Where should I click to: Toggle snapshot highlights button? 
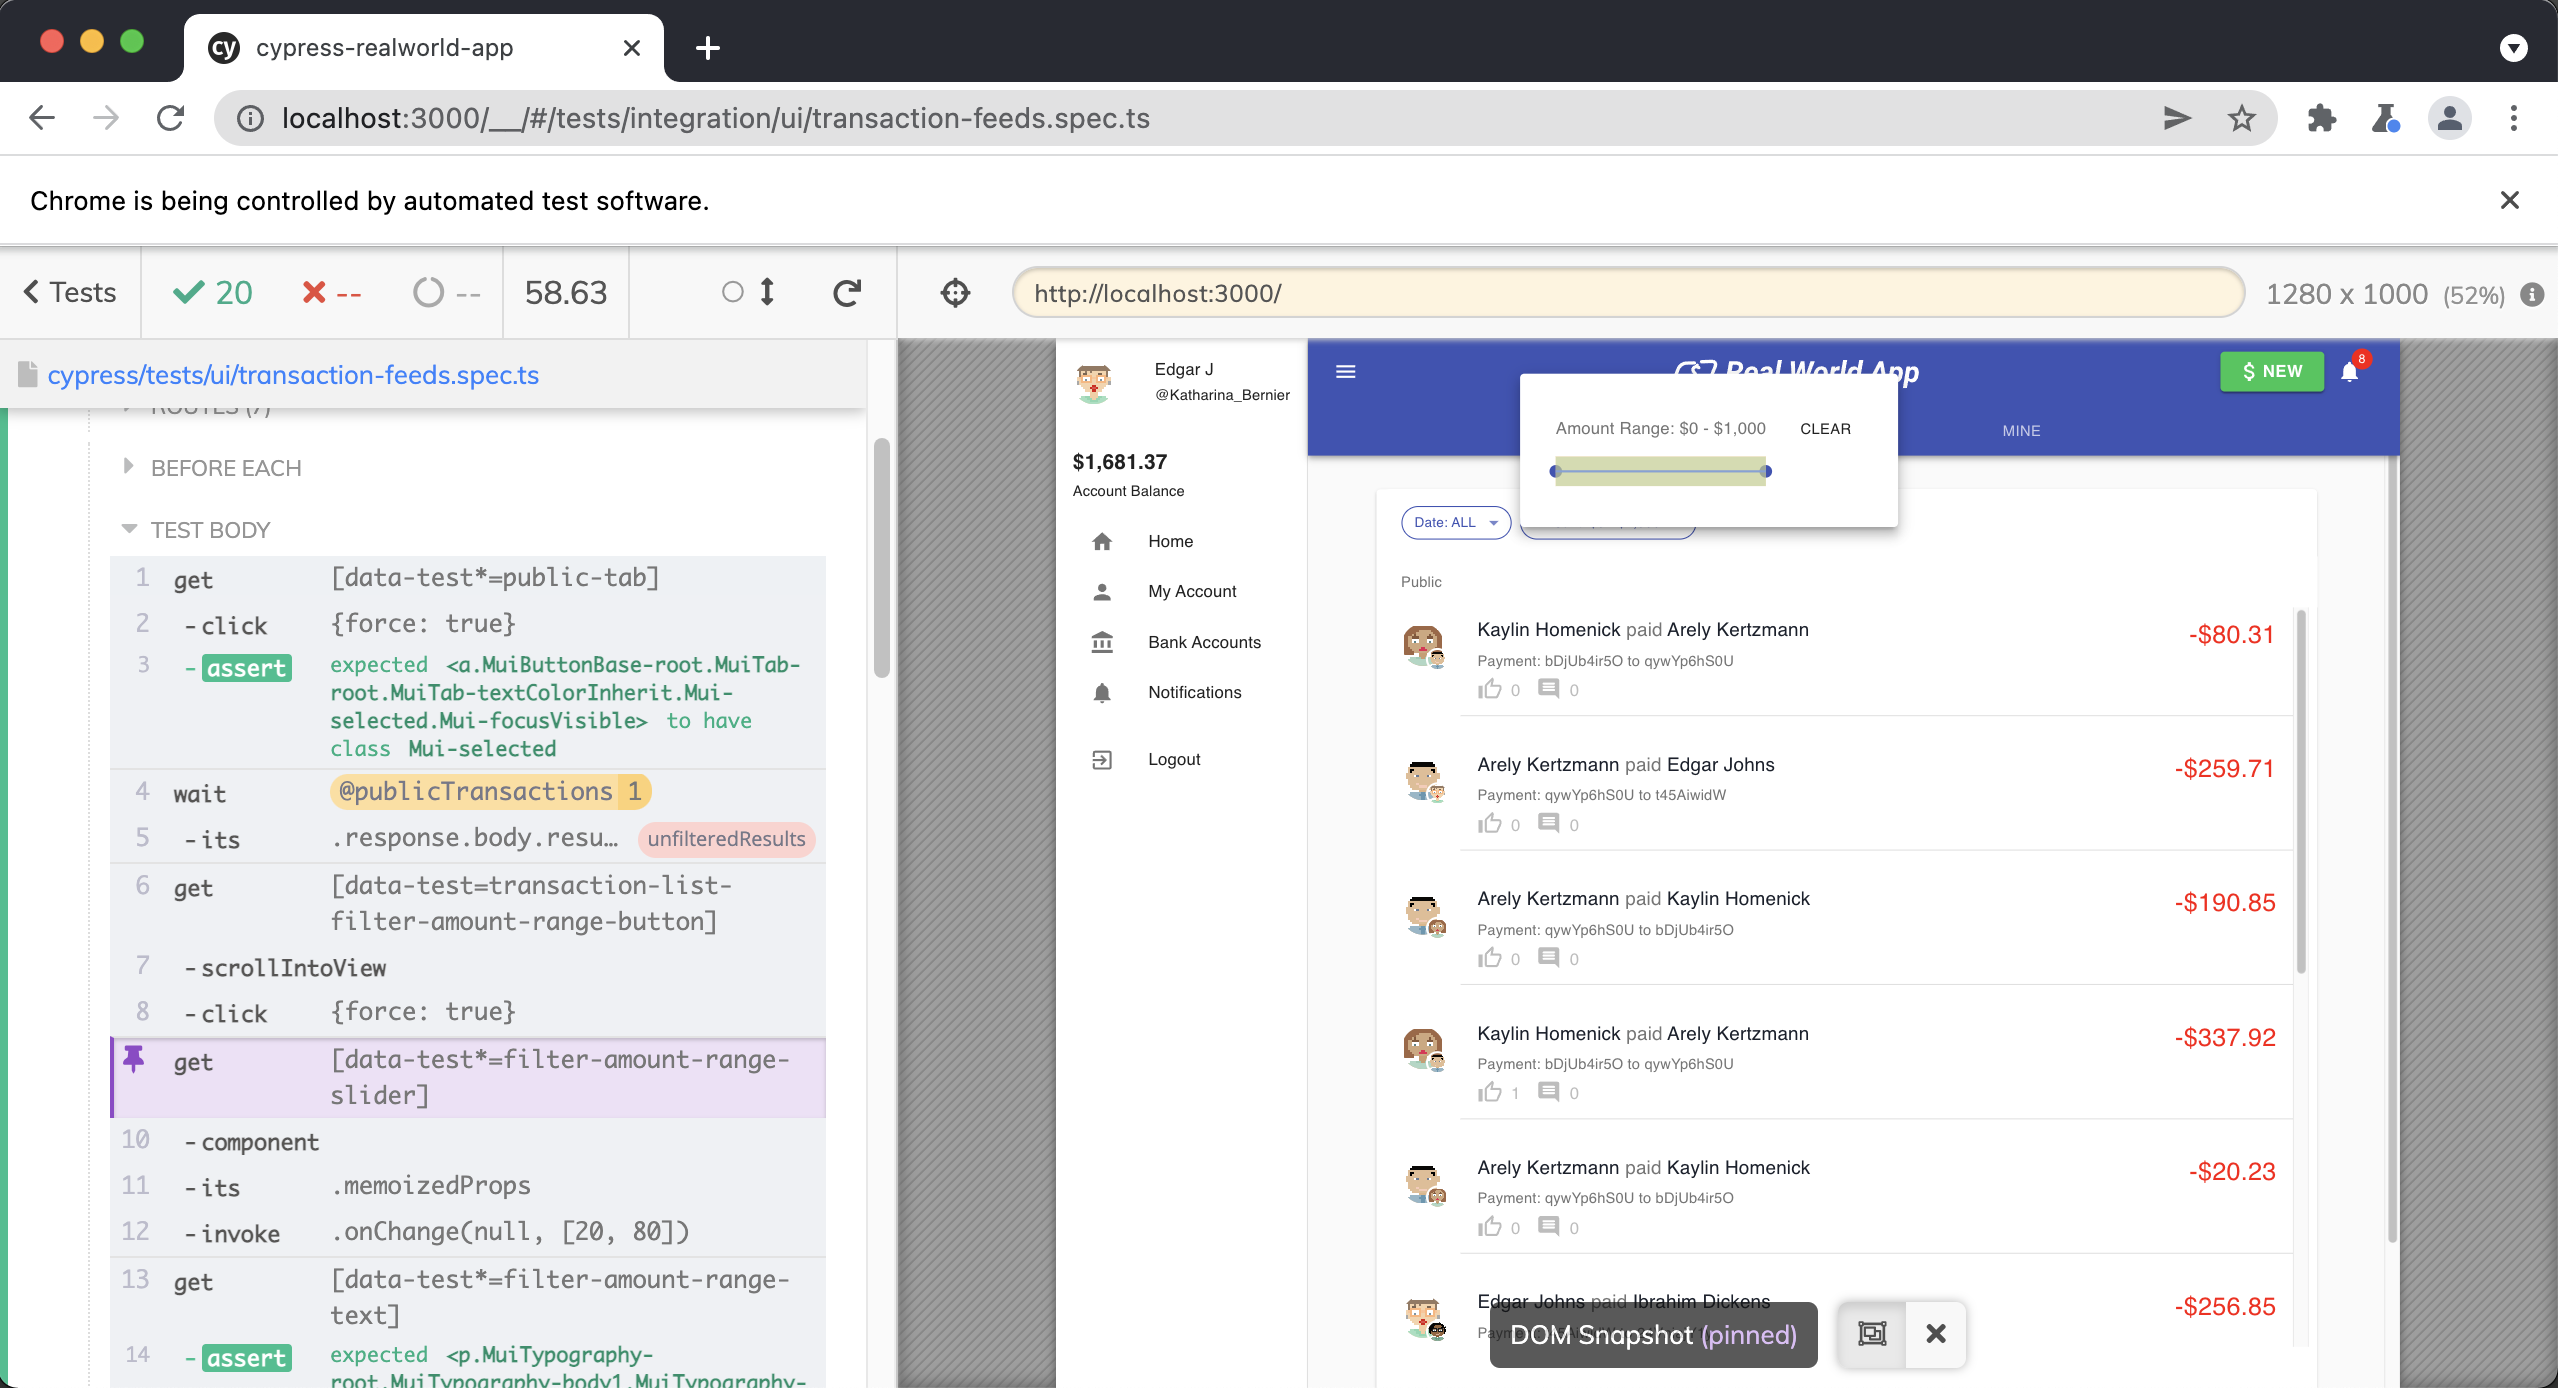coord(1872,1334)
